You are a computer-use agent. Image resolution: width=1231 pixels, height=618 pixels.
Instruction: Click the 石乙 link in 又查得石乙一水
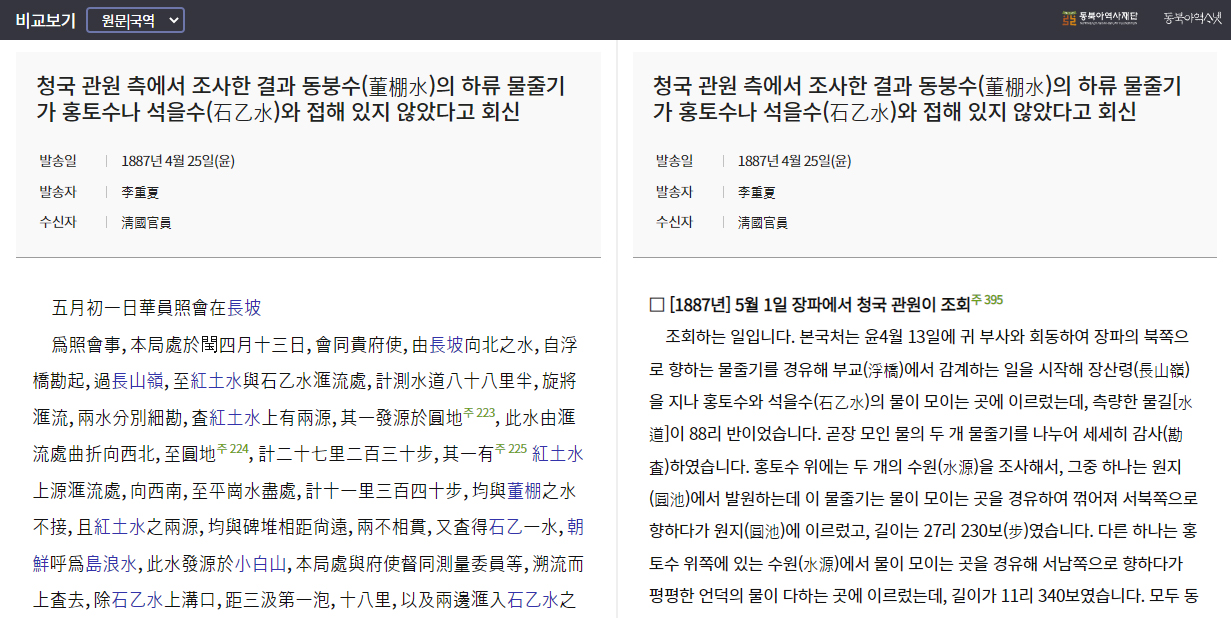click(508, 526)
